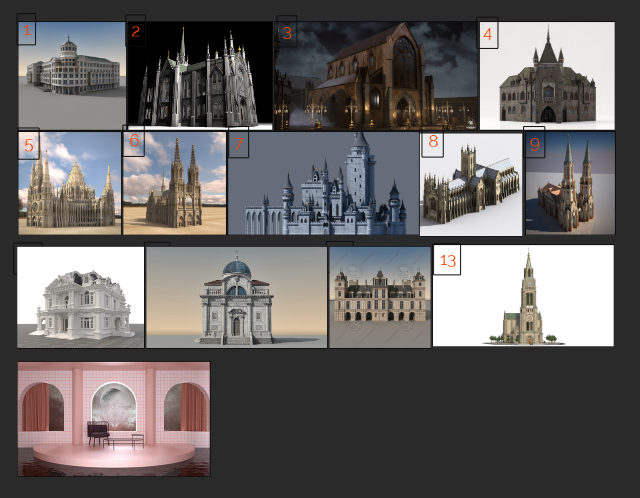This screenshot has height=498, width=640.
Task: Open the gothic cathedral on black background numbered 2
Action: point(200,76)
